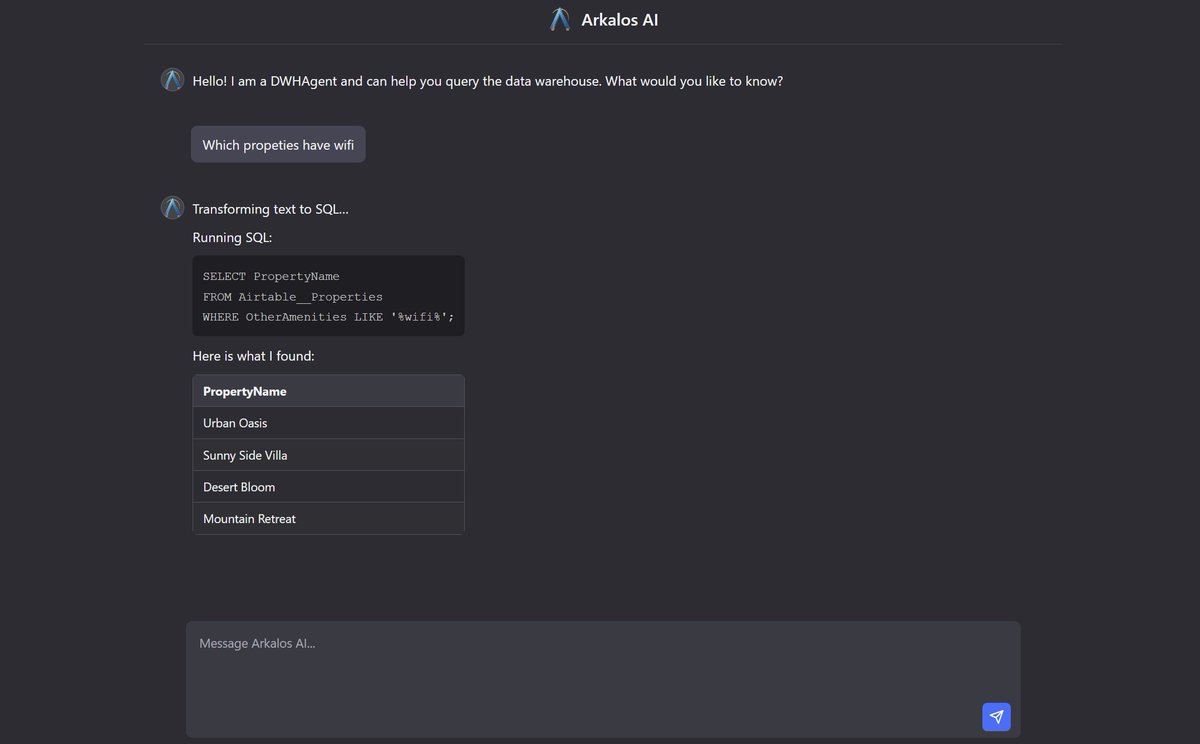Click the send message arrow button
Image resolution: width=1200 pixels, height=744 pixels.
(996, 717)
